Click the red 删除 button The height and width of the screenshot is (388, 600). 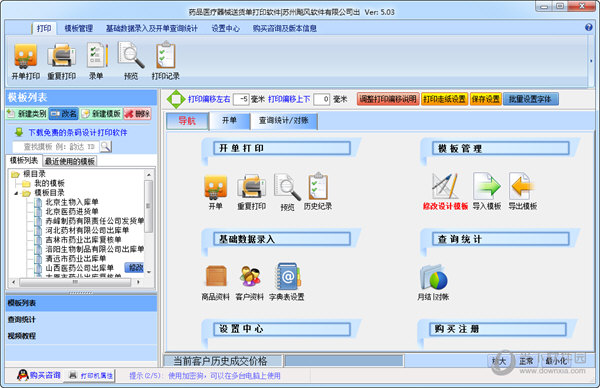(137, 114)
